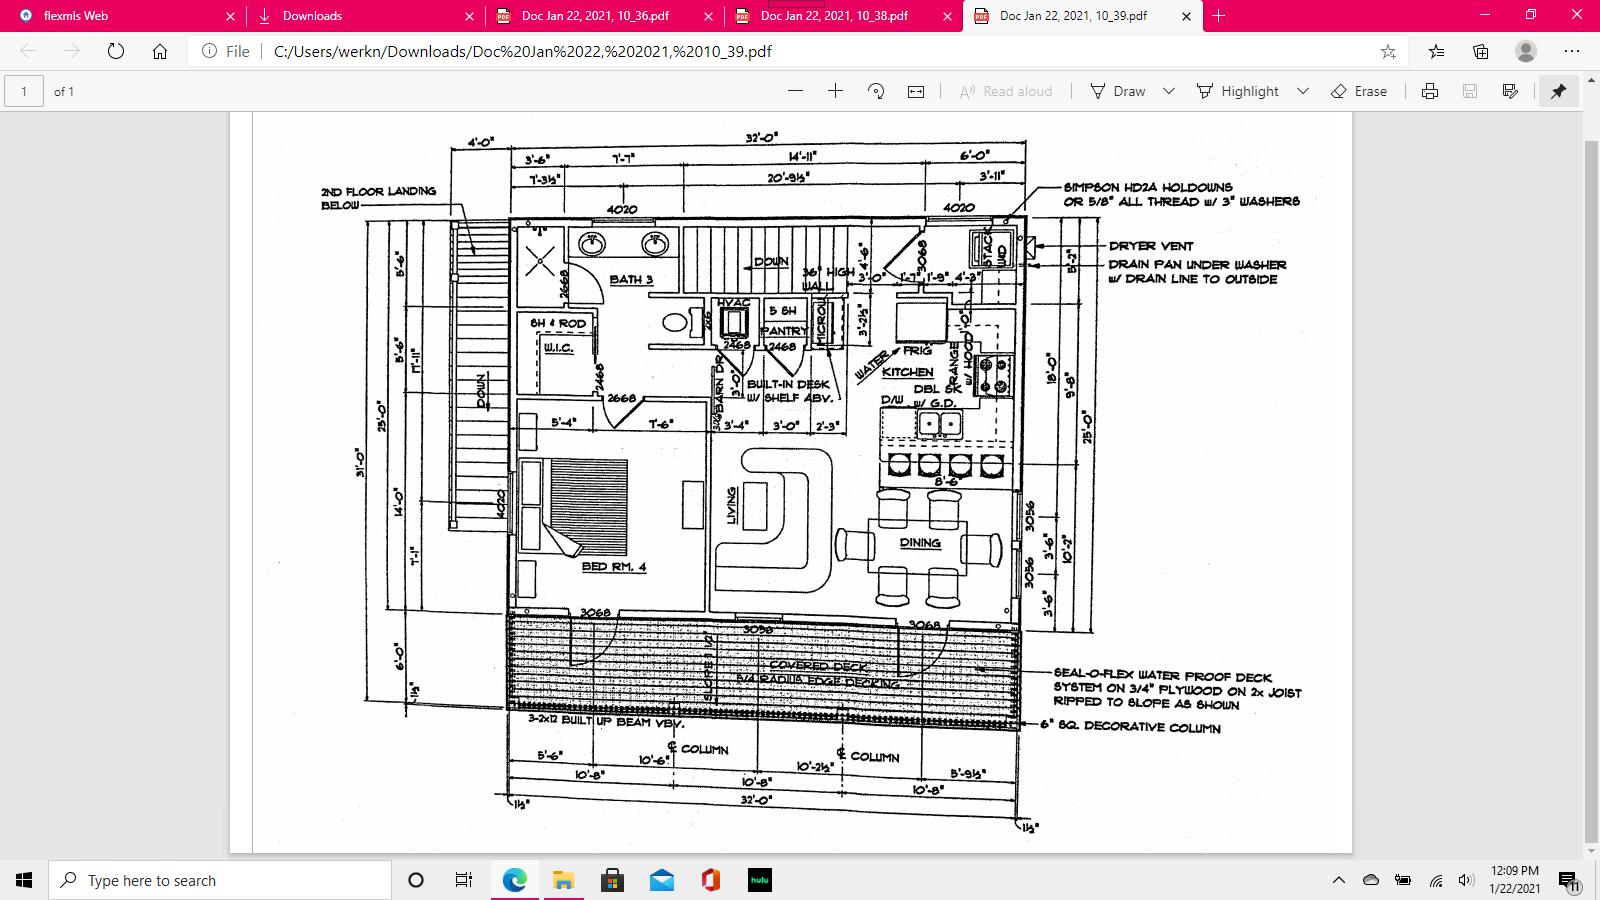Image resolution: width=1600 pixels, height=900 pixels.
Task: Select the Erase tool
Action: (1359, 91)
